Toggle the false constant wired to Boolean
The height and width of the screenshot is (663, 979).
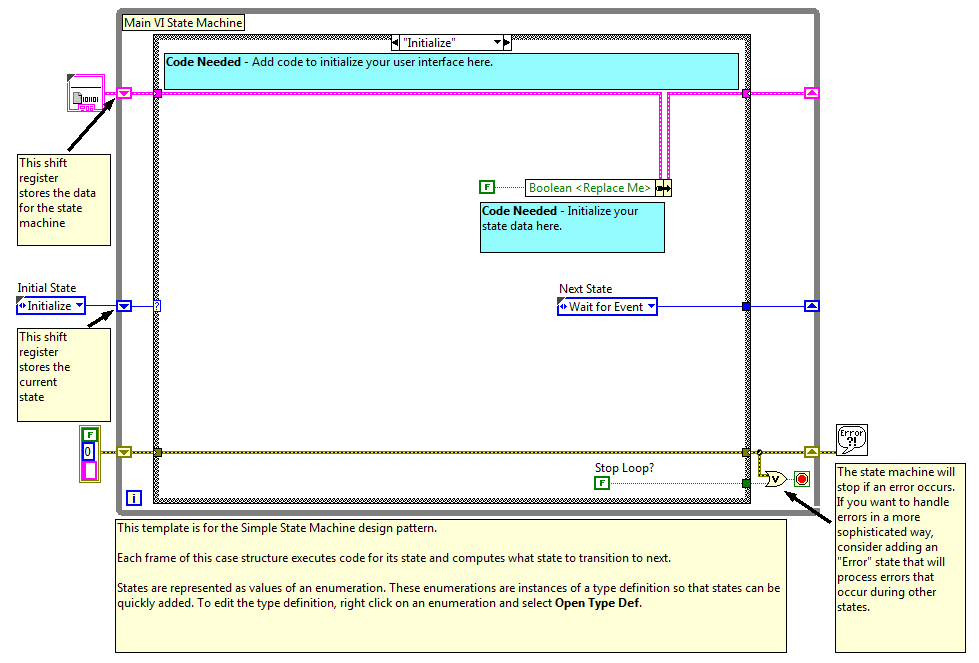[487, 187]
